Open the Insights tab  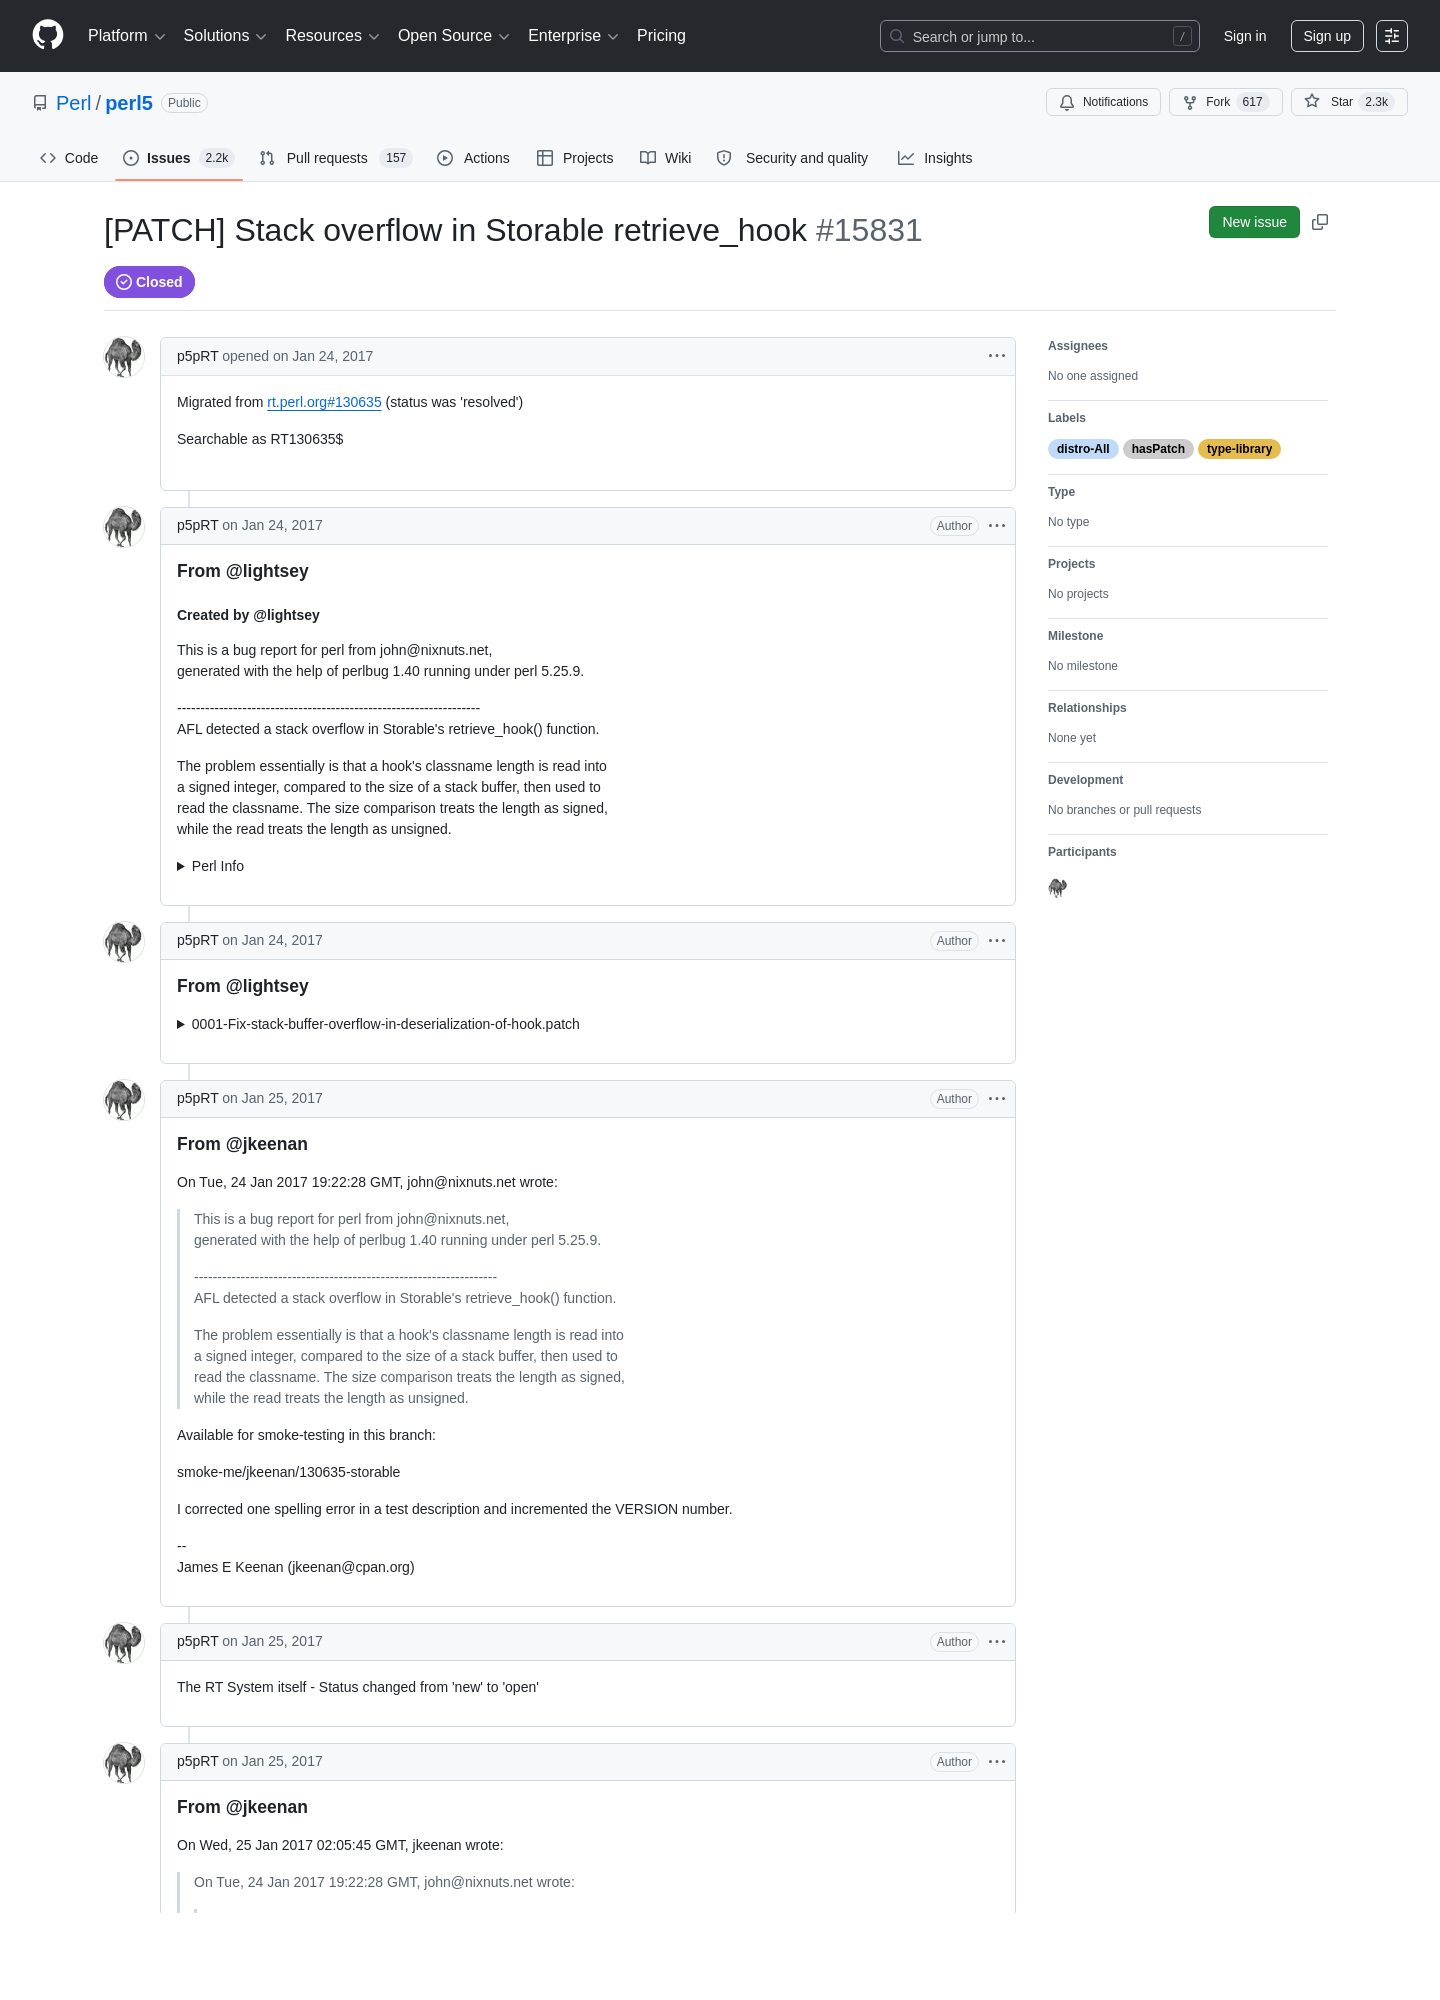click(x=935, y=158)
